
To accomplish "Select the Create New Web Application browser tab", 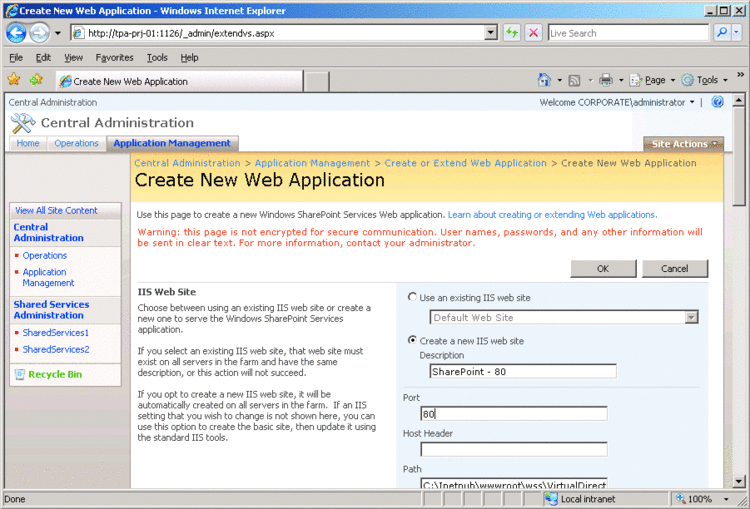I will (x=179, y=81).
